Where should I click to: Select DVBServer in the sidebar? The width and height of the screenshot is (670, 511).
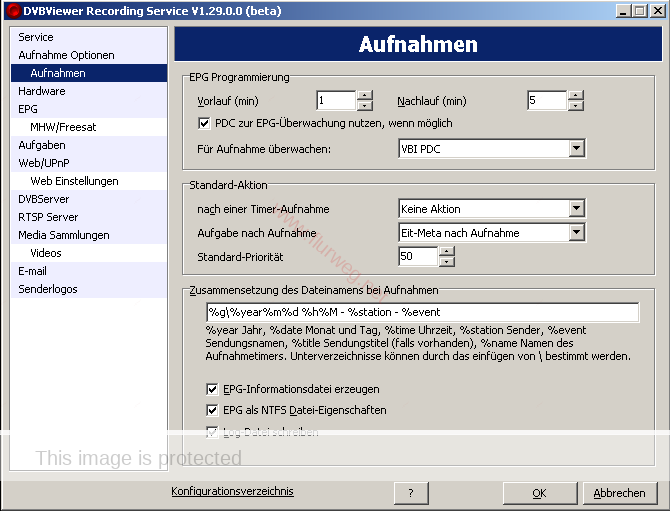click(x=89, y=199)
